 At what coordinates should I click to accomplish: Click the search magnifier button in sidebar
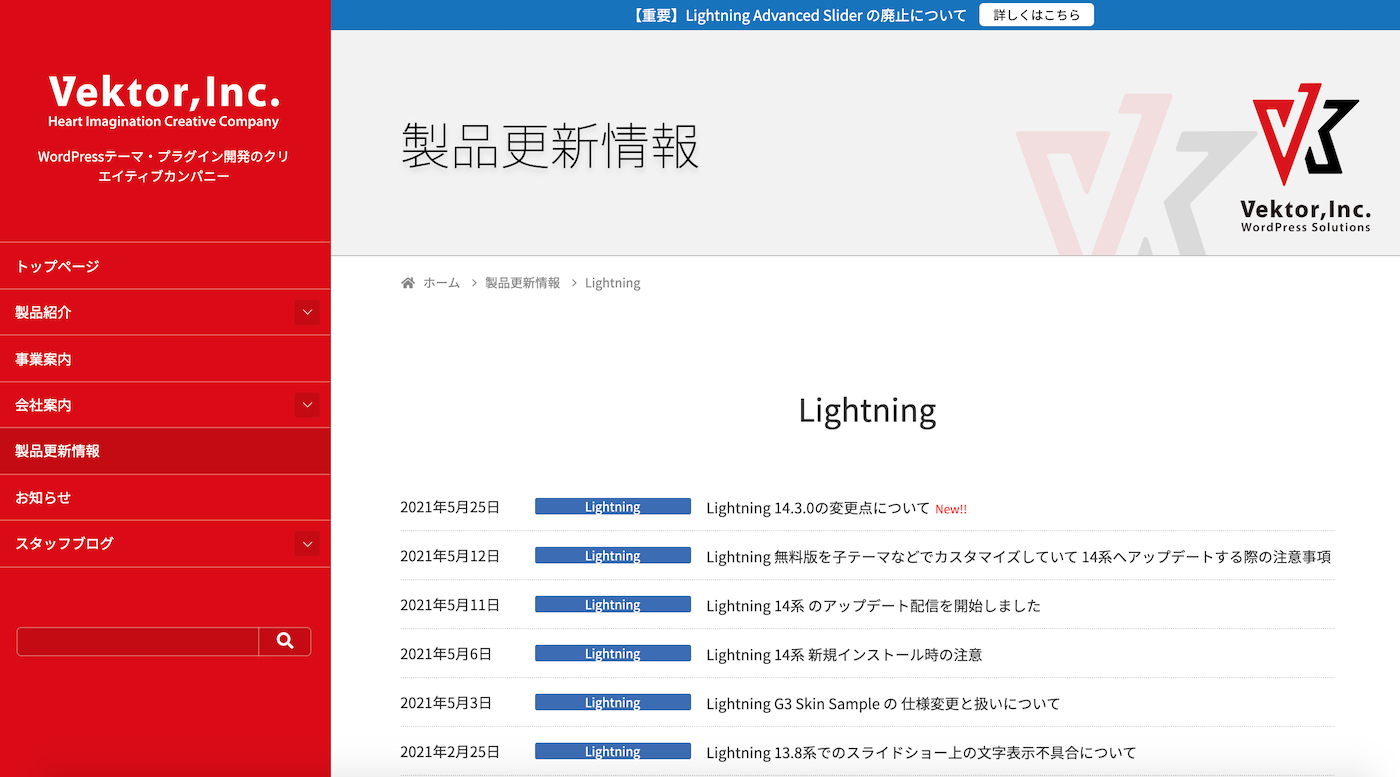(x=285, y=641)
